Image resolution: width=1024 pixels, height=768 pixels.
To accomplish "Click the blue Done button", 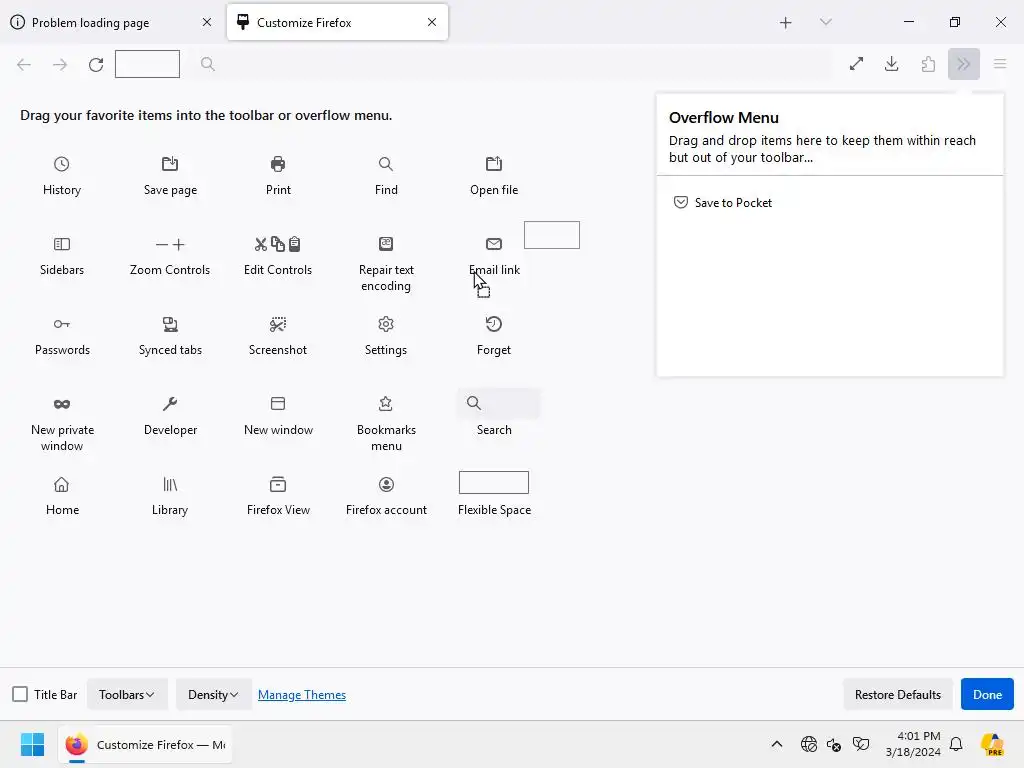I will click(987, 694).
